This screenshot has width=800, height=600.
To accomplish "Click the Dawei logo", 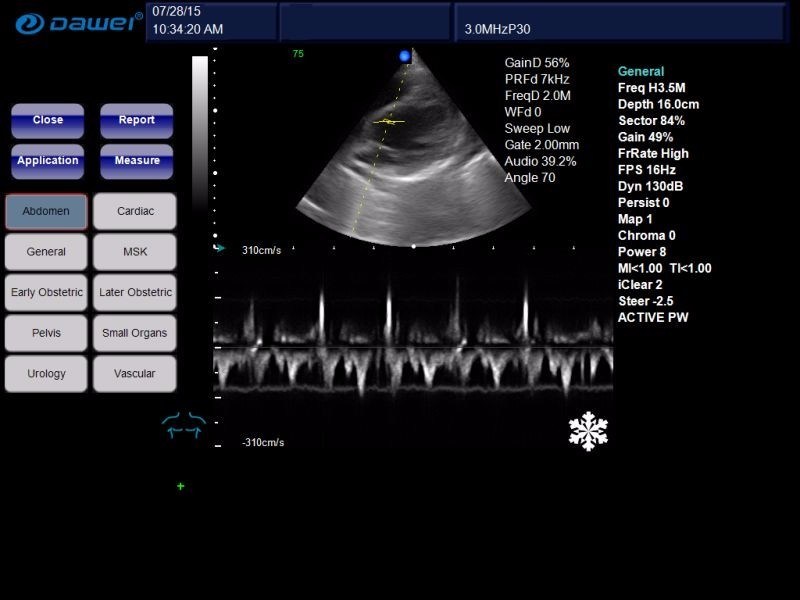I will (x=78, y=22).
